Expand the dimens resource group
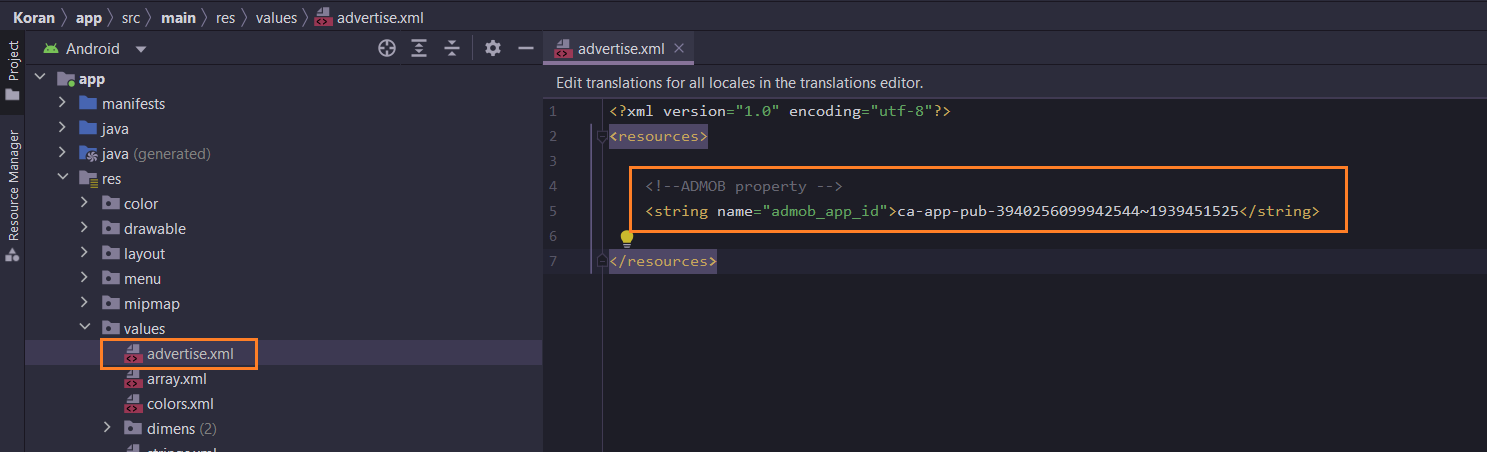Image resolution: width=1487 pixels, height=452 pixels. click(x=107, y=429)
